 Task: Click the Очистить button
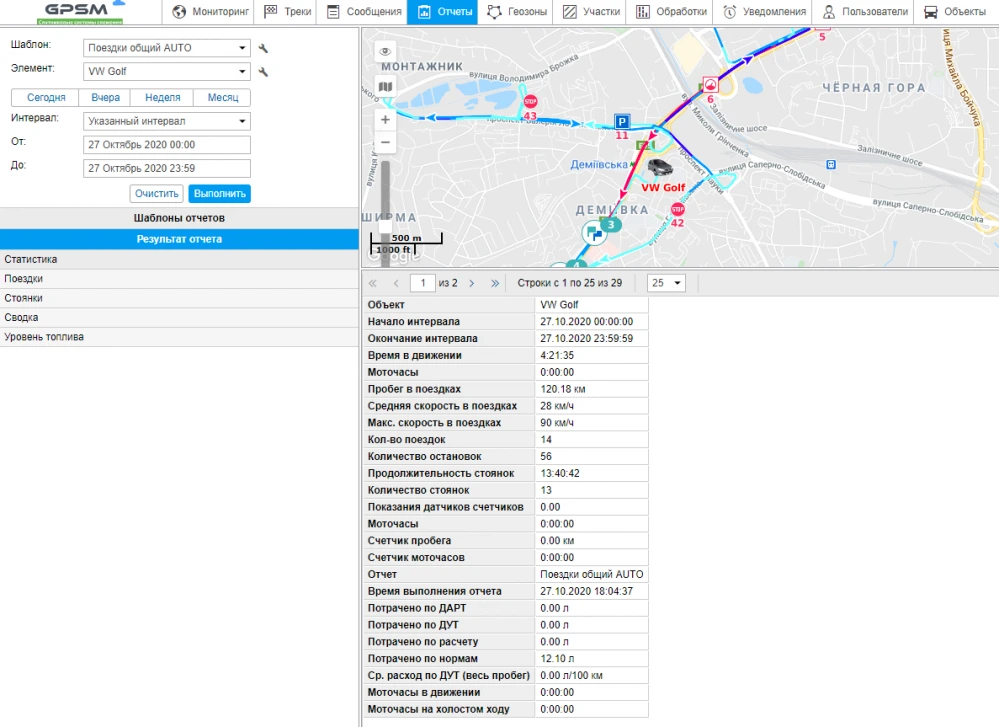[156, 193]
